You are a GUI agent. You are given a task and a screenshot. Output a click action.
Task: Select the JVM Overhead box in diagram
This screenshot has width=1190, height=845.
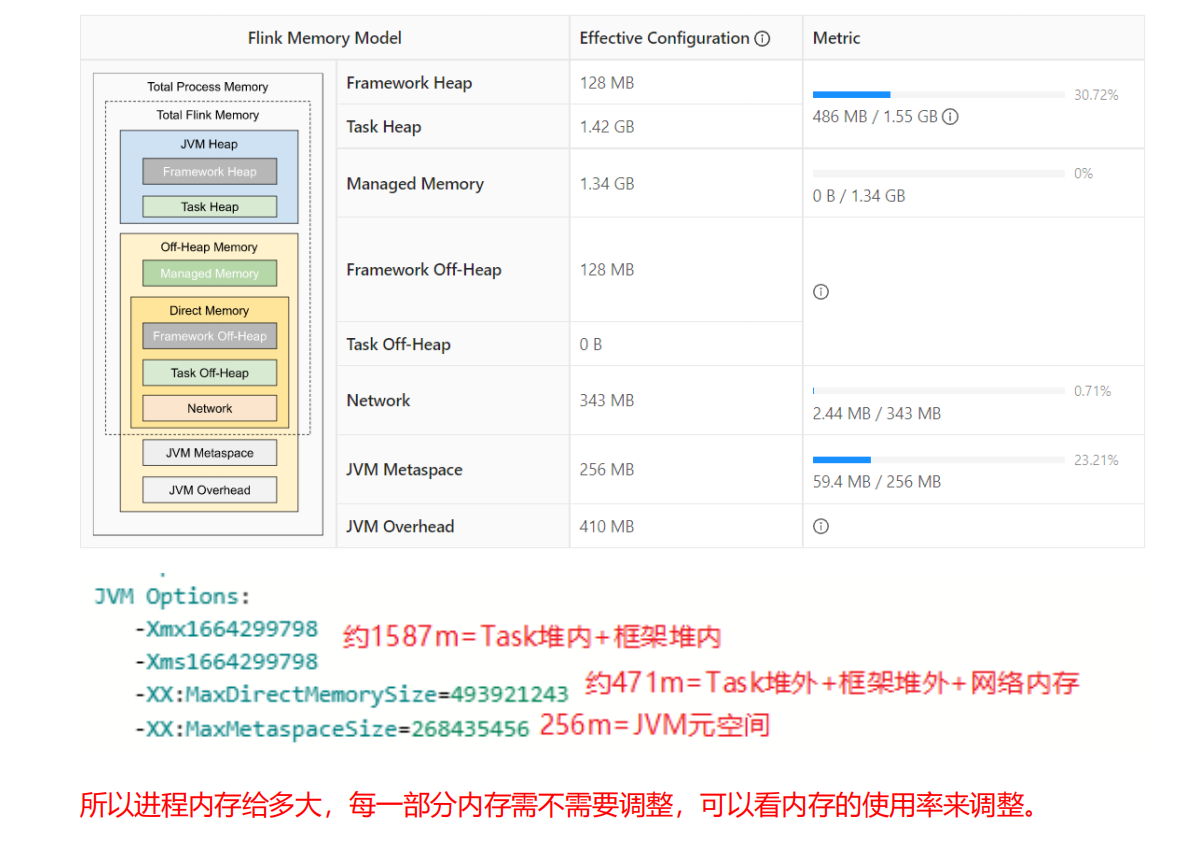tap(209, 490)
